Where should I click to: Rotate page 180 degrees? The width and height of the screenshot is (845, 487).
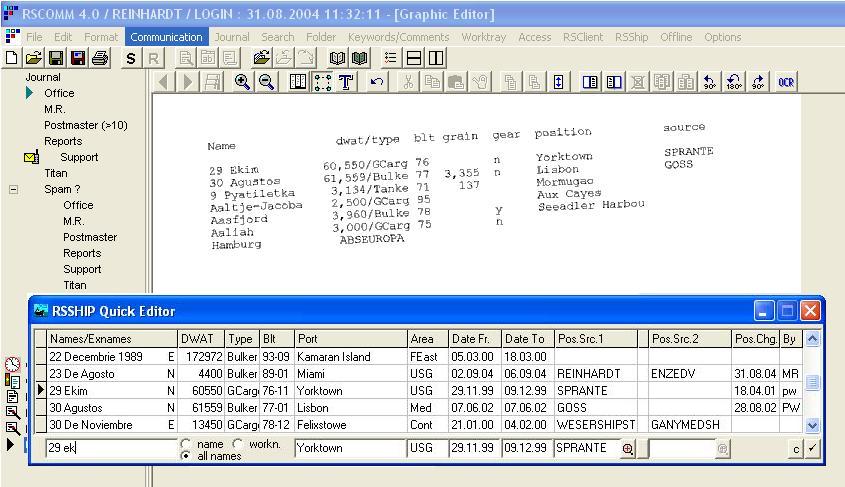pyautogui.click(x=734, y=82)
